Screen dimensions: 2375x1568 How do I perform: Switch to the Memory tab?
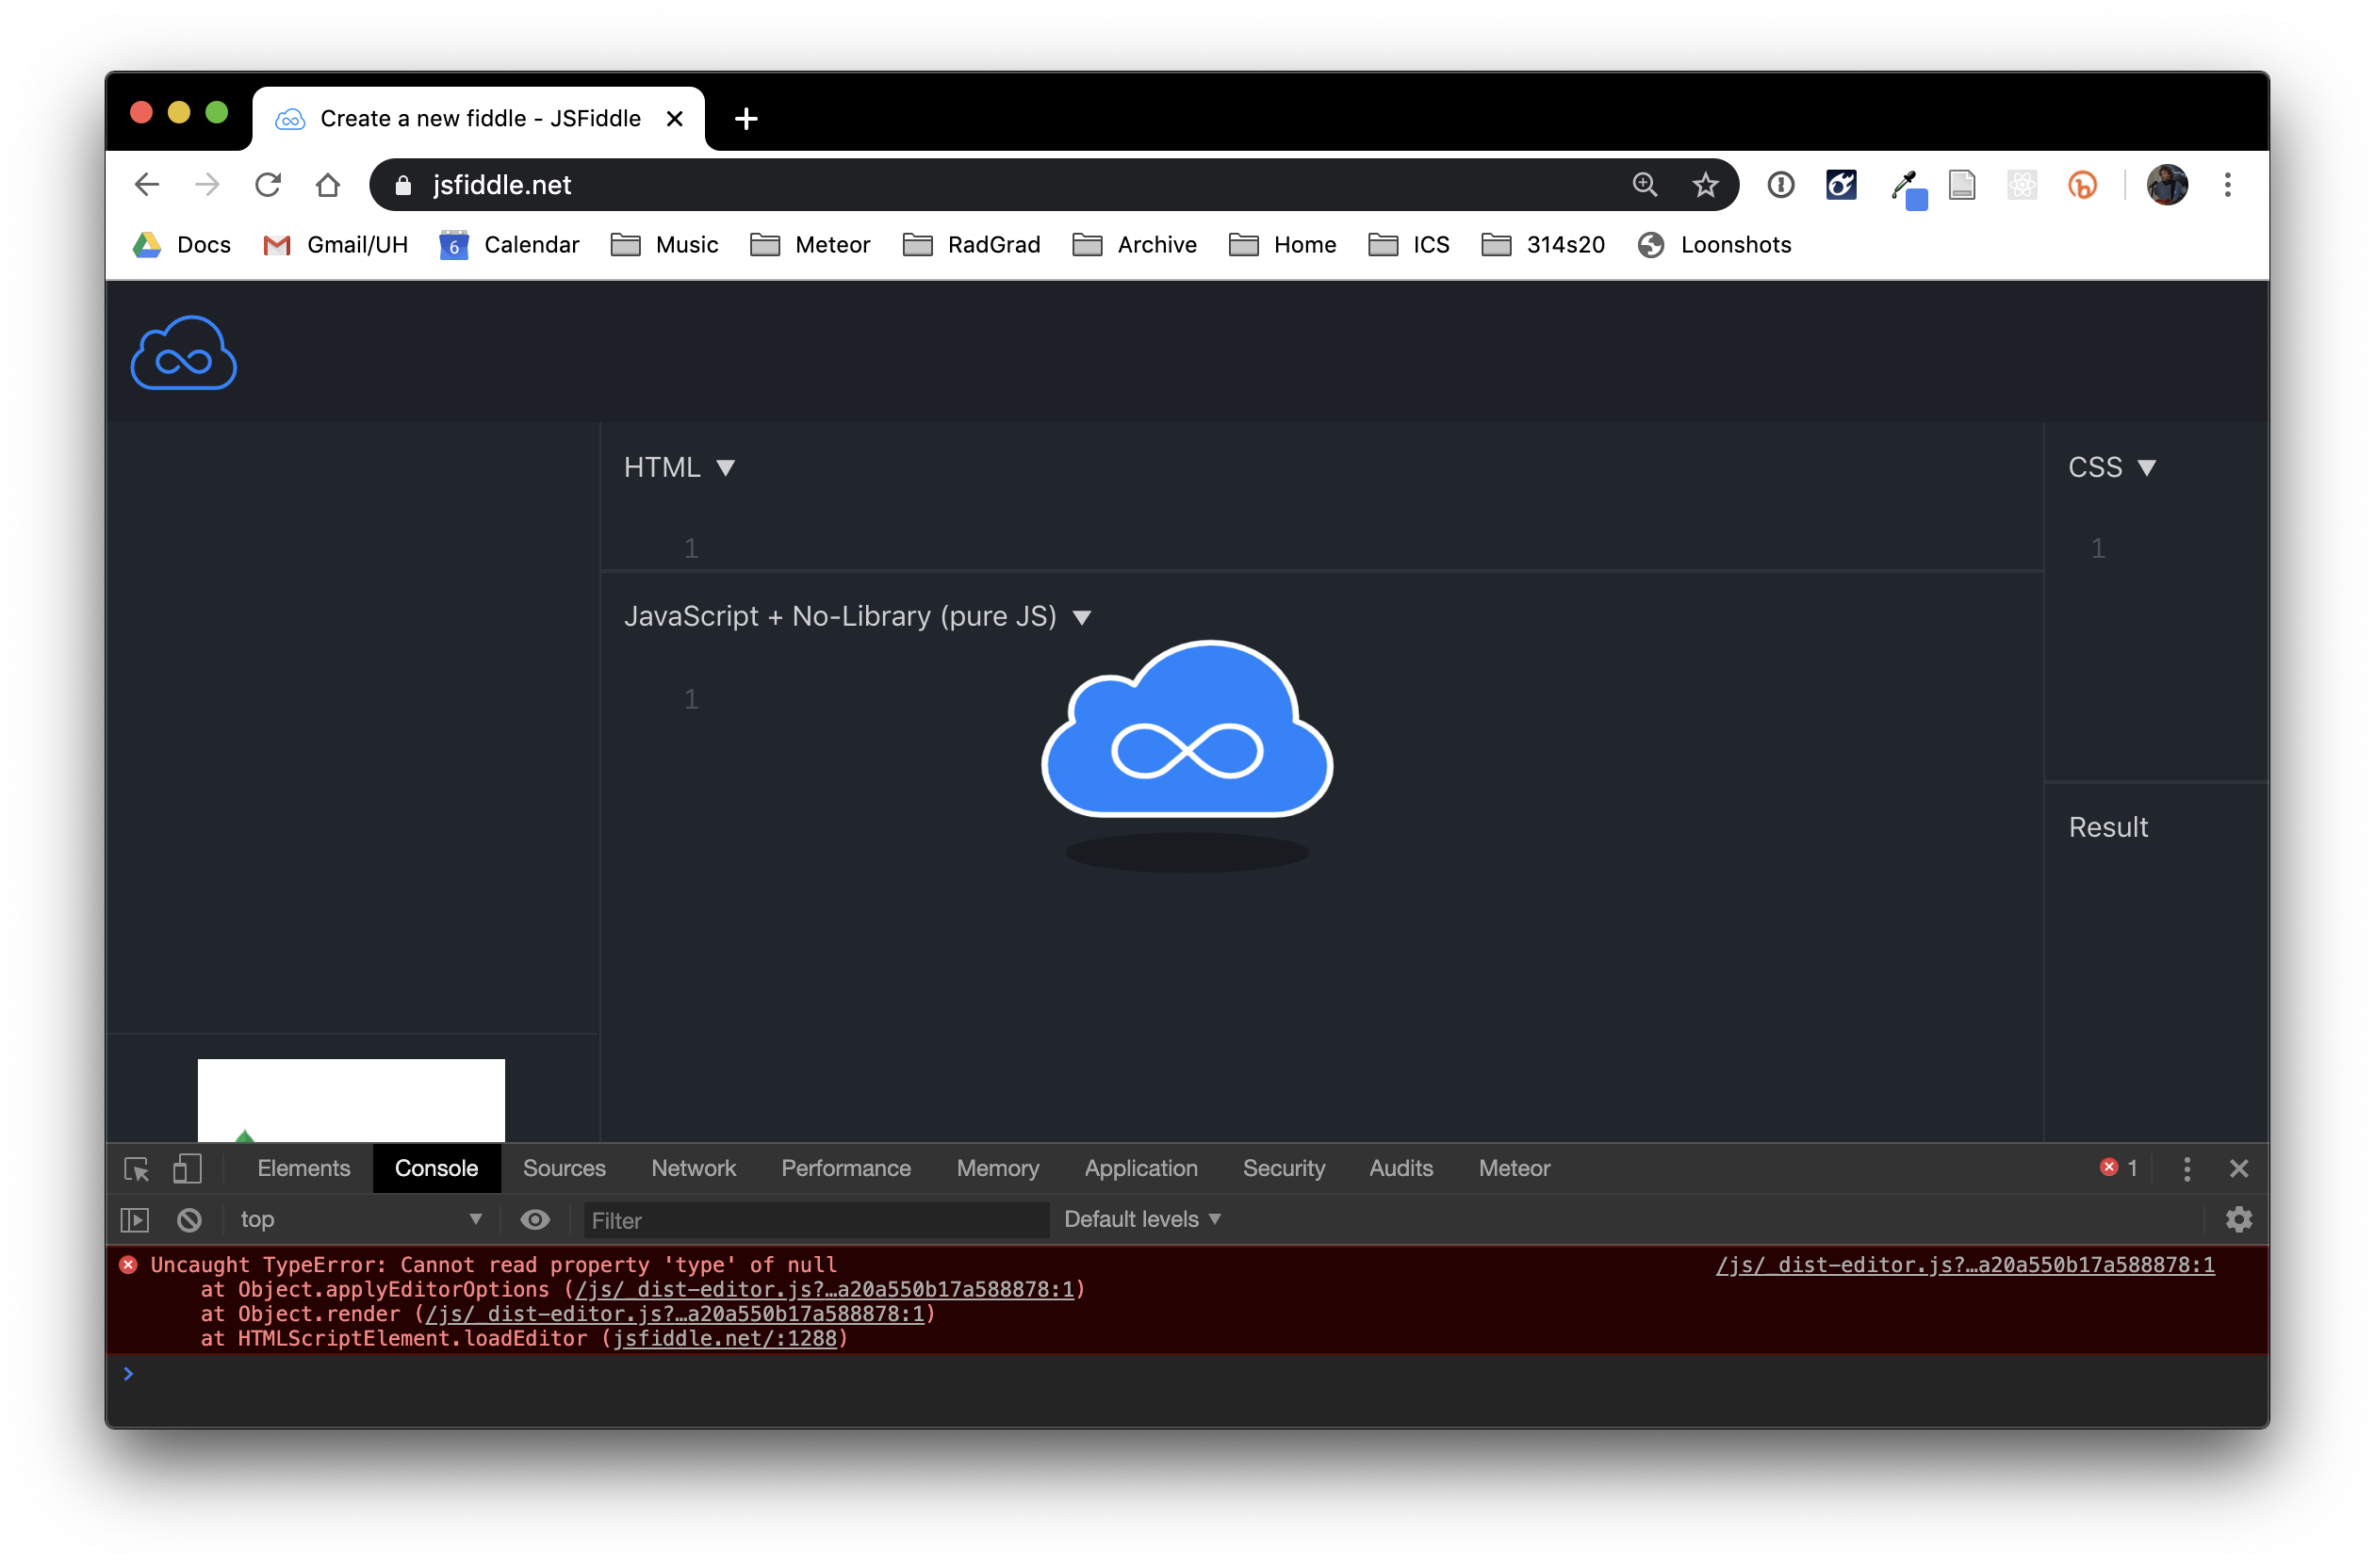(997, 1168)
